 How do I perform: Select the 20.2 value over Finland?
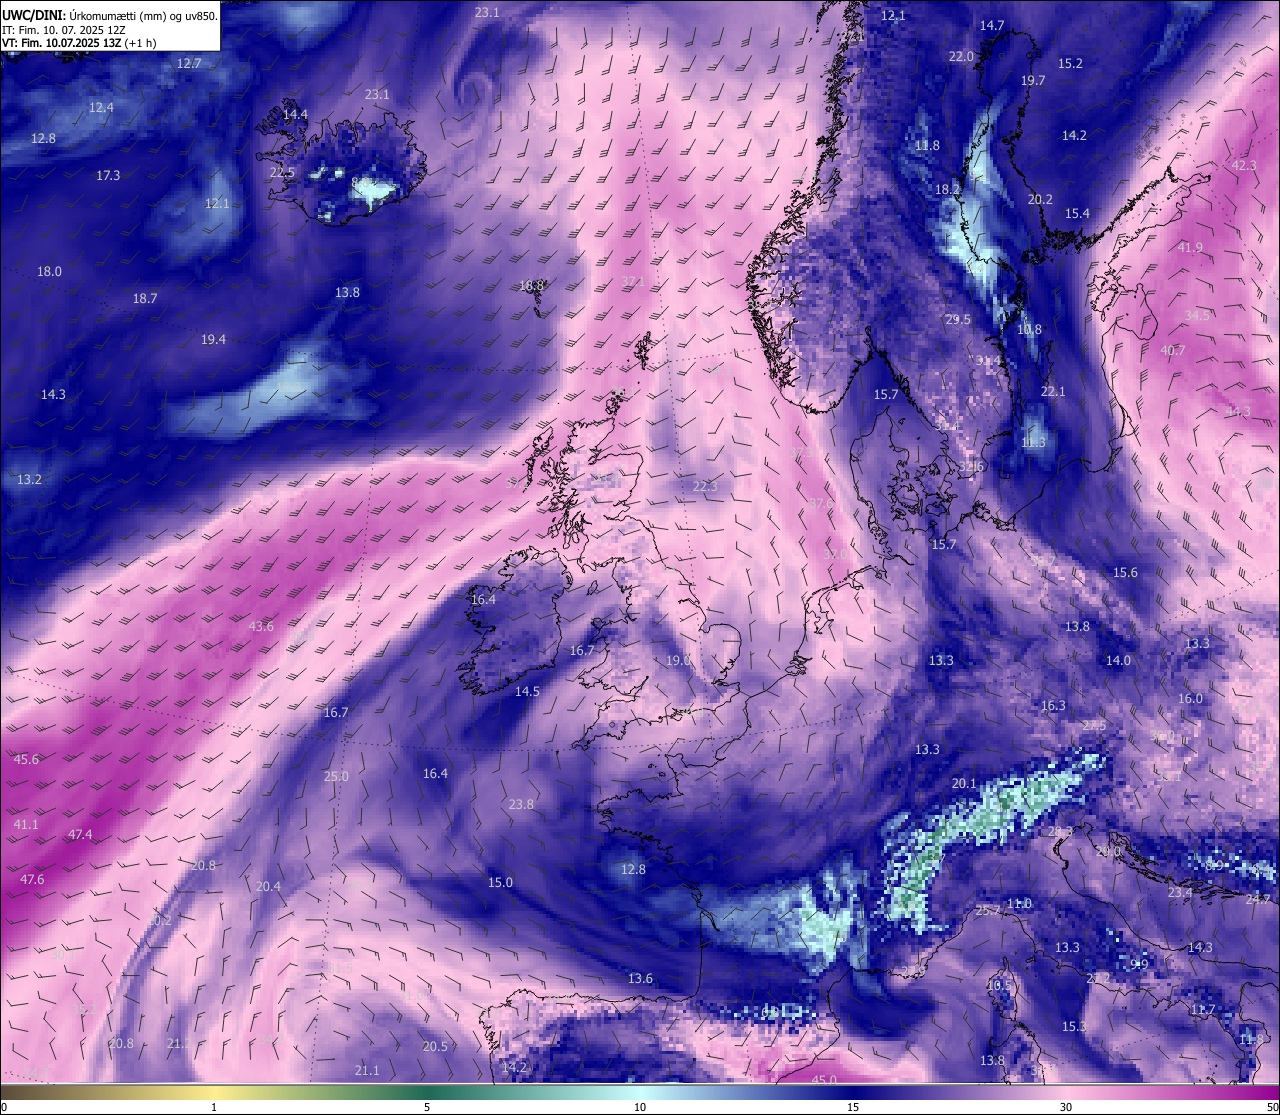click(x=1040, y=199)
